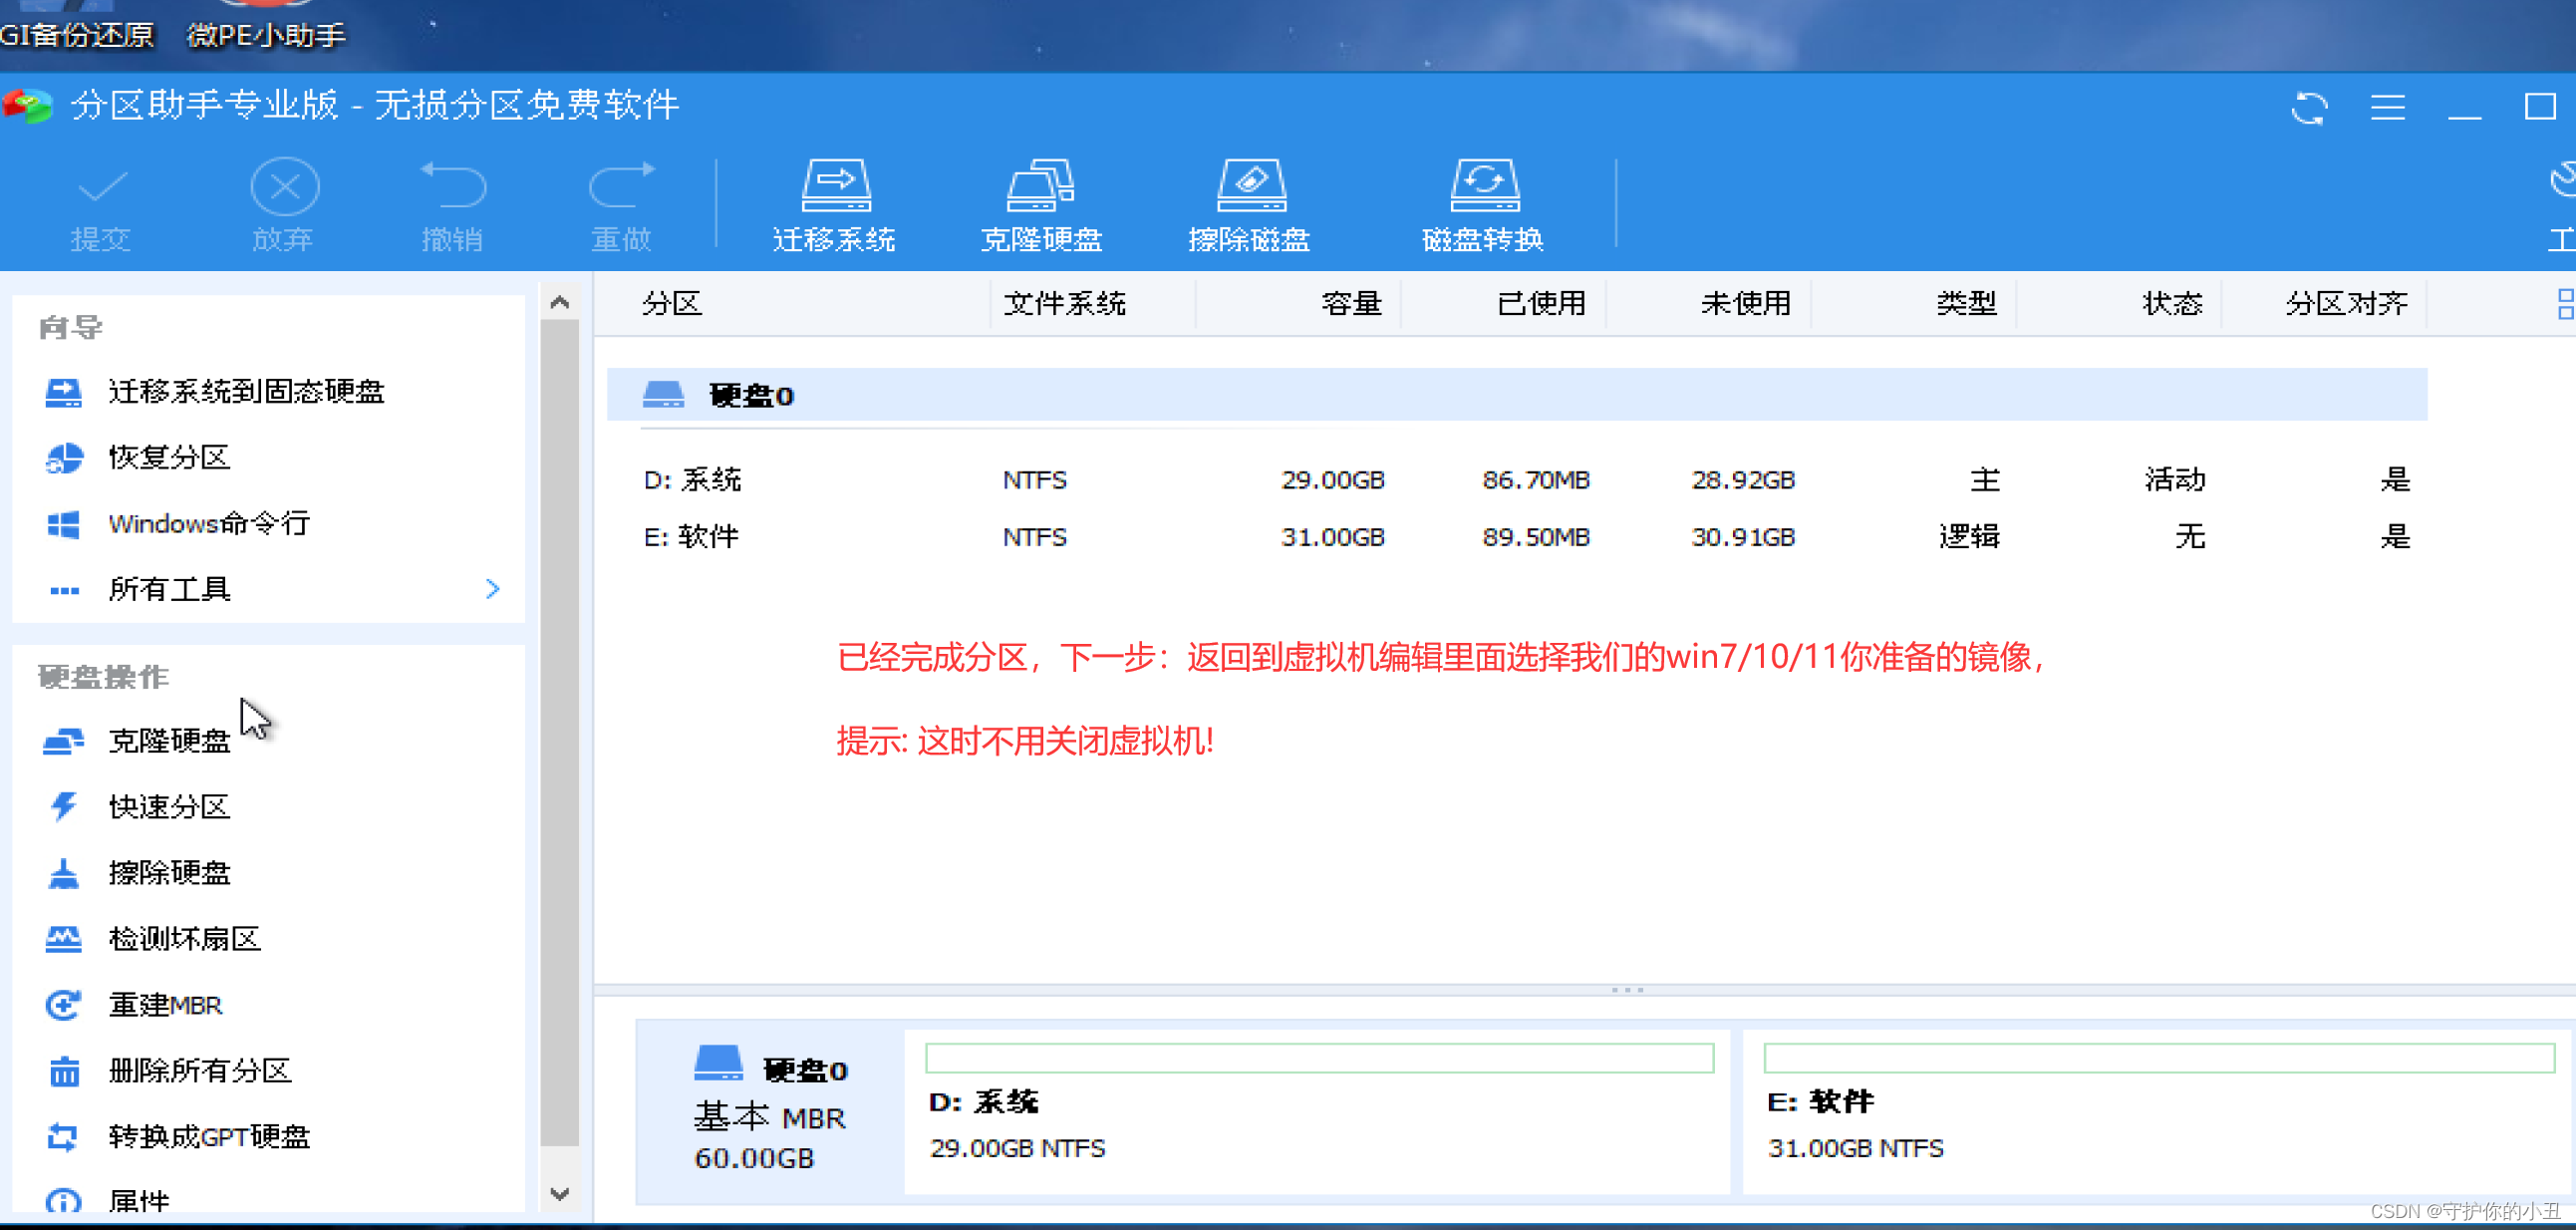Open the hamburger menu in title bar
The image size is (2576, 1230).
(2388, 107)
